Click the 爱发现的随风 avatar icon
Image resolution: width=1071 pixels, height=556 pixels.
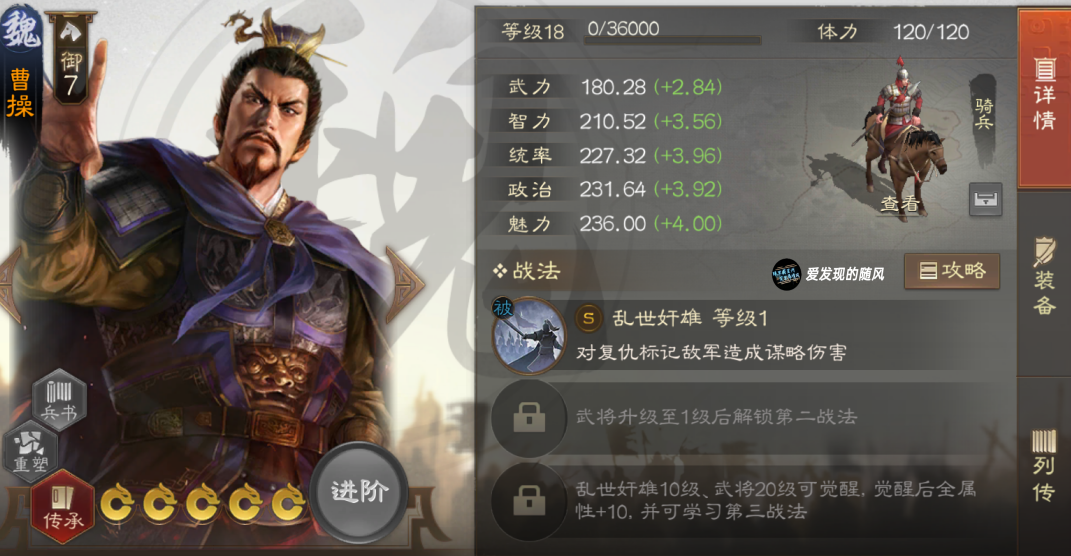785,275
